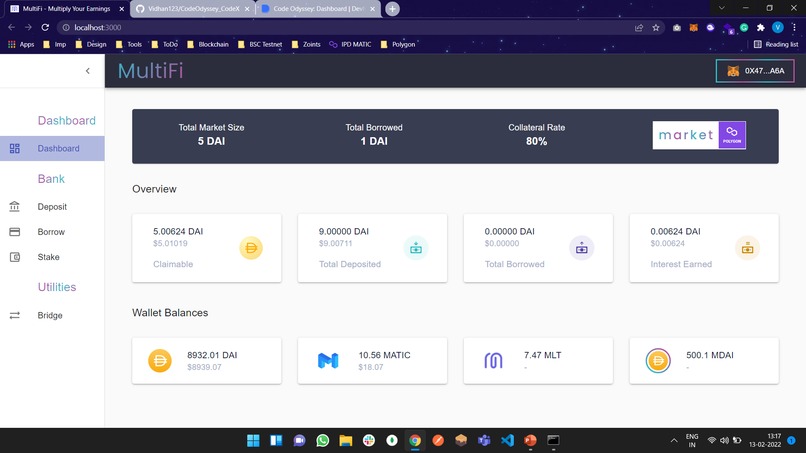
Task: Open the Tools bookmarks folder
Action: pyautogui.click(x=129, y=44)
